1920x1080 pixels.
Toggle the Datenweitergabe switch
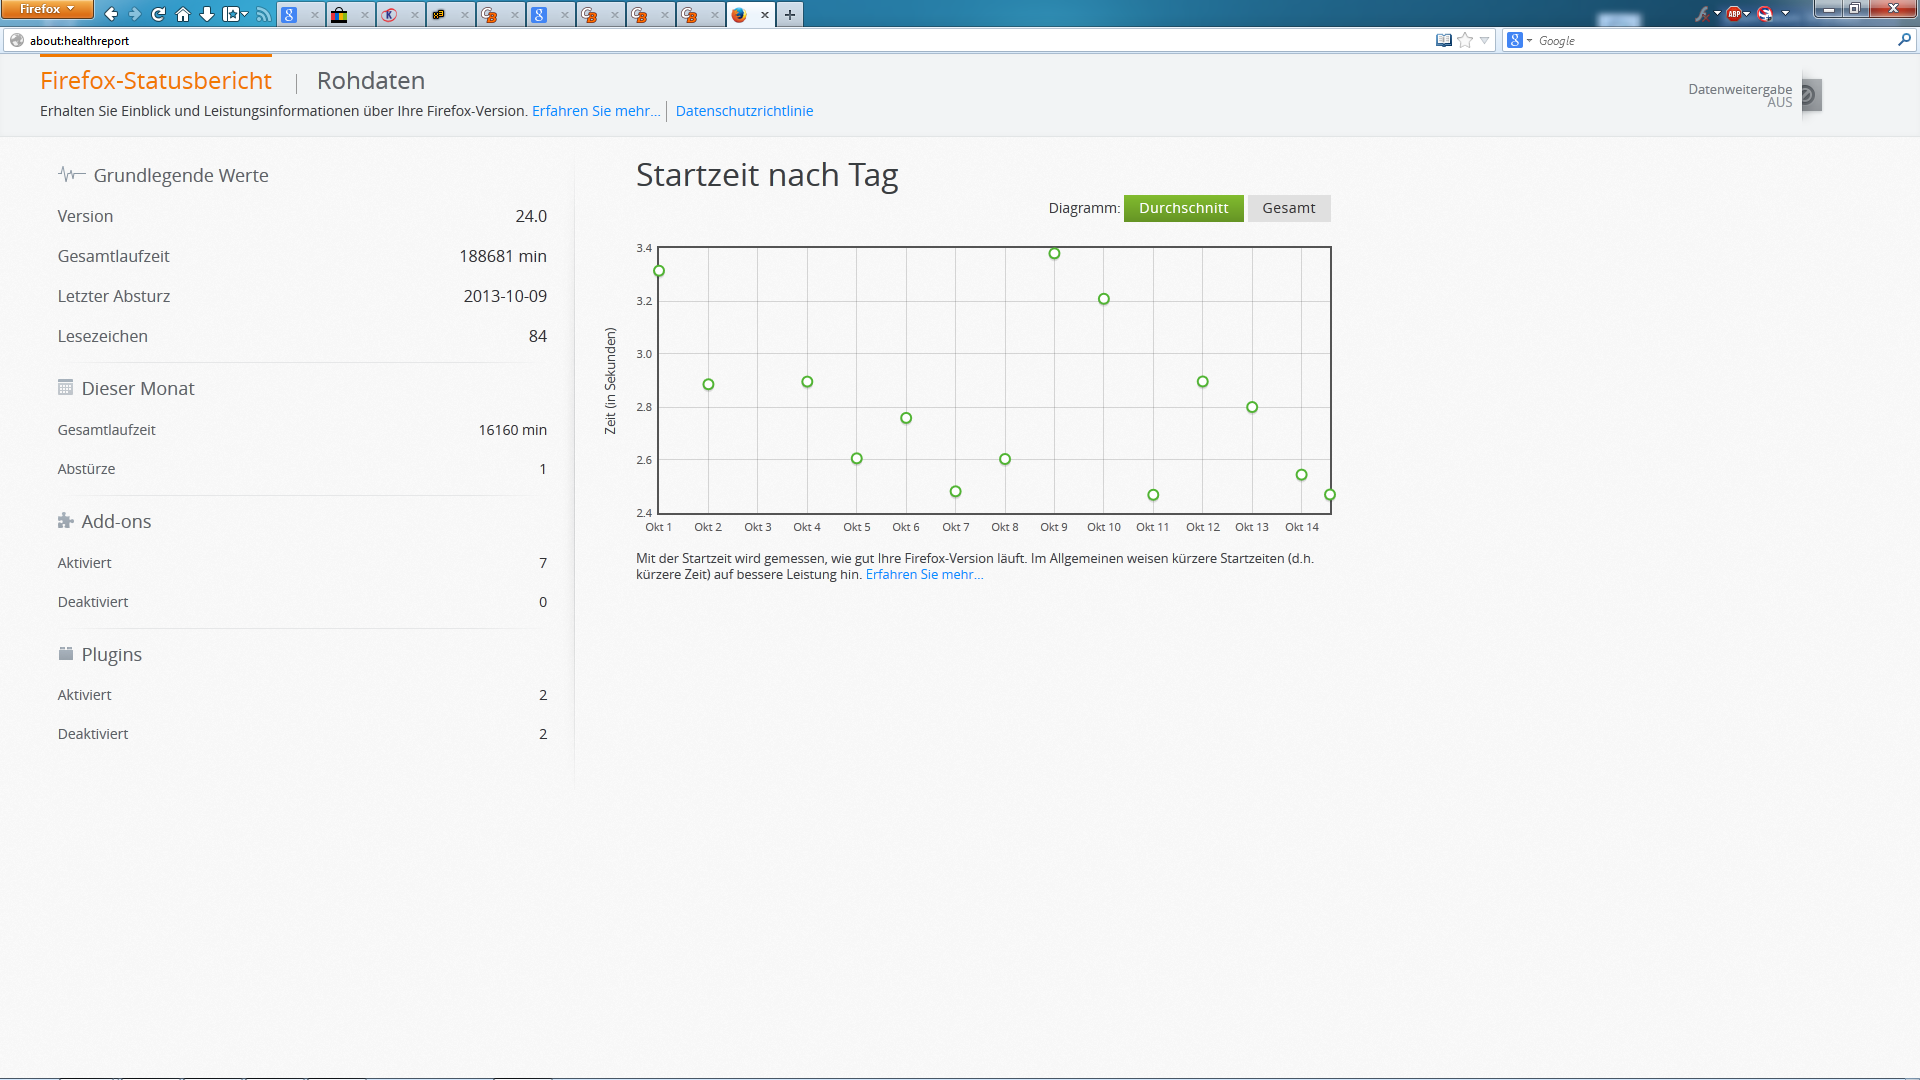point(1811,95)
